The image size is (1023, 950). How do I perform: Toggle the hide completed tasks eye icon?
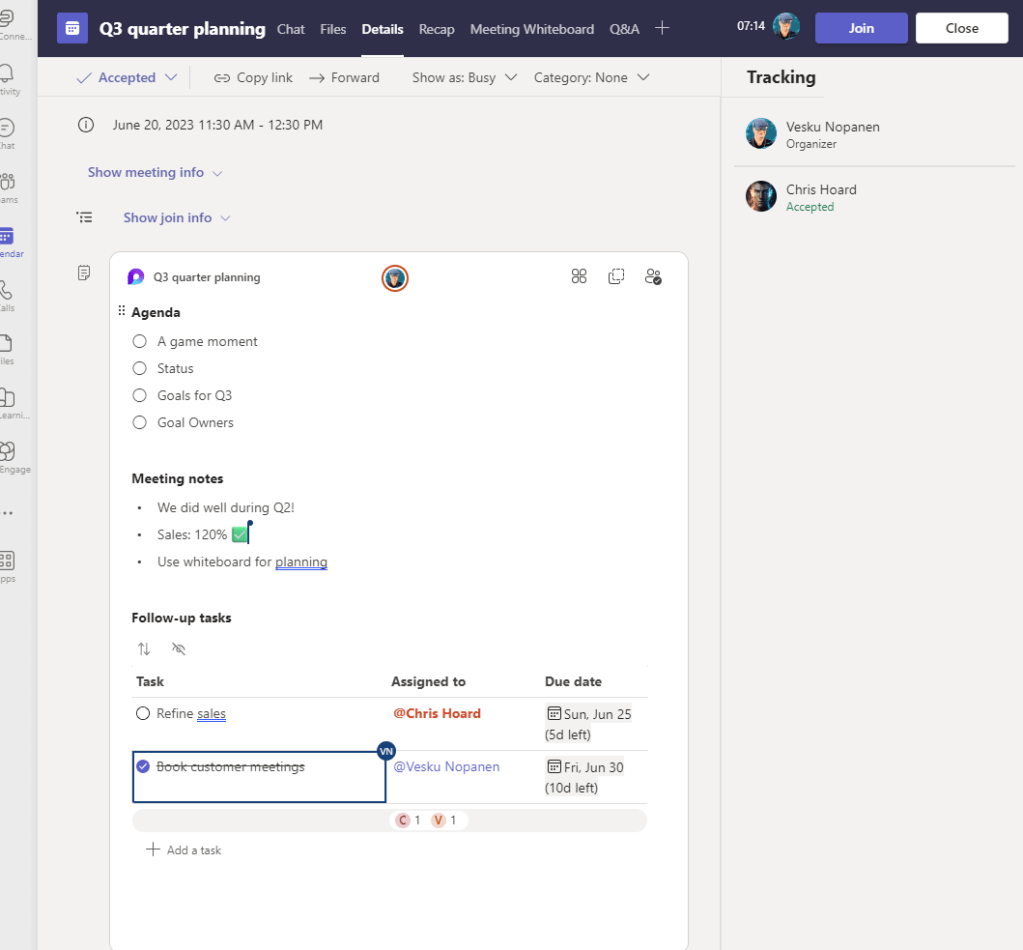point(179,649)
